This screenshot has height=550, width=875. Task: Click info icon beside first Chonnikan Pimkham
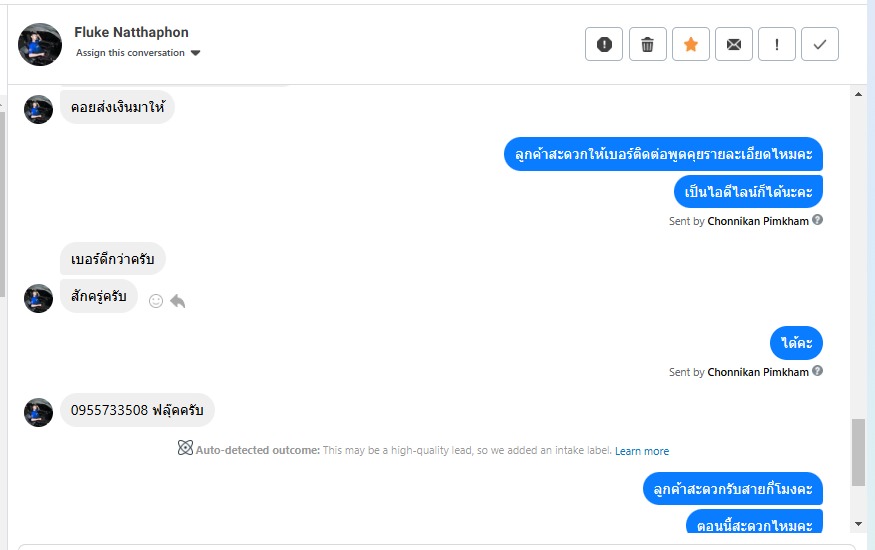[x=818, y=220]
